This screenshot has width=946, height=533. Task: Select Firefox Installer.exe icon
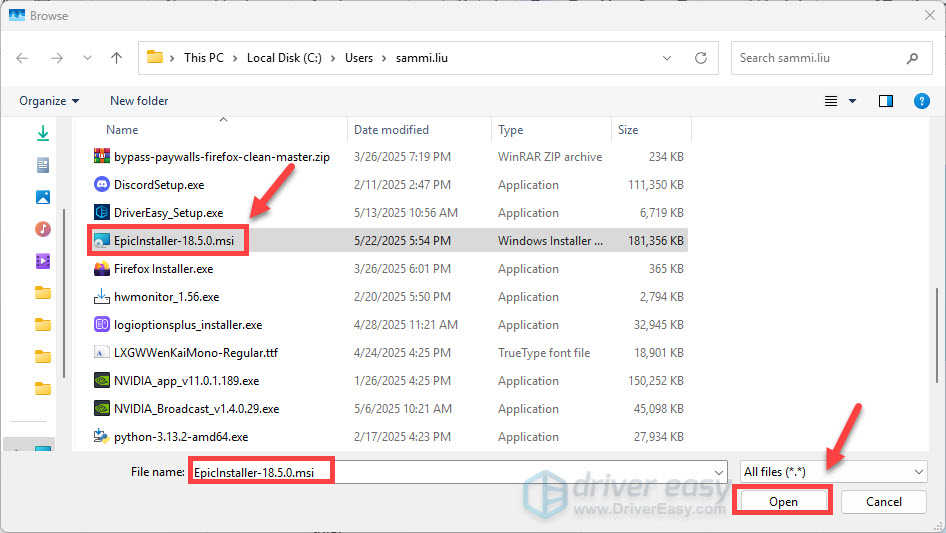[102, 269]
